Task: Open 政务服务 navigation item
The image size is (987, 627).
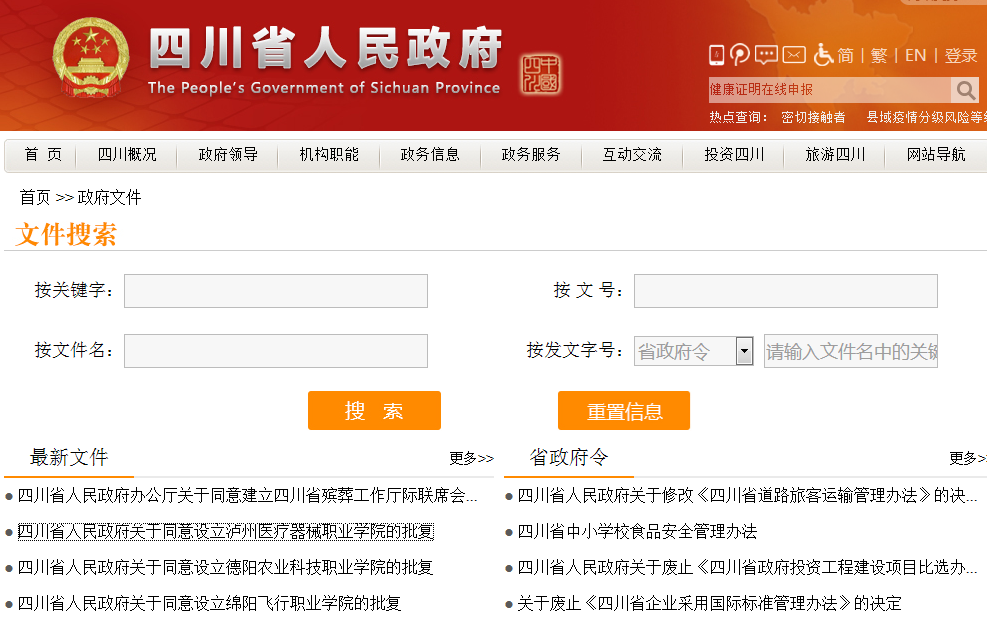Action: click(x=531, y=154)
